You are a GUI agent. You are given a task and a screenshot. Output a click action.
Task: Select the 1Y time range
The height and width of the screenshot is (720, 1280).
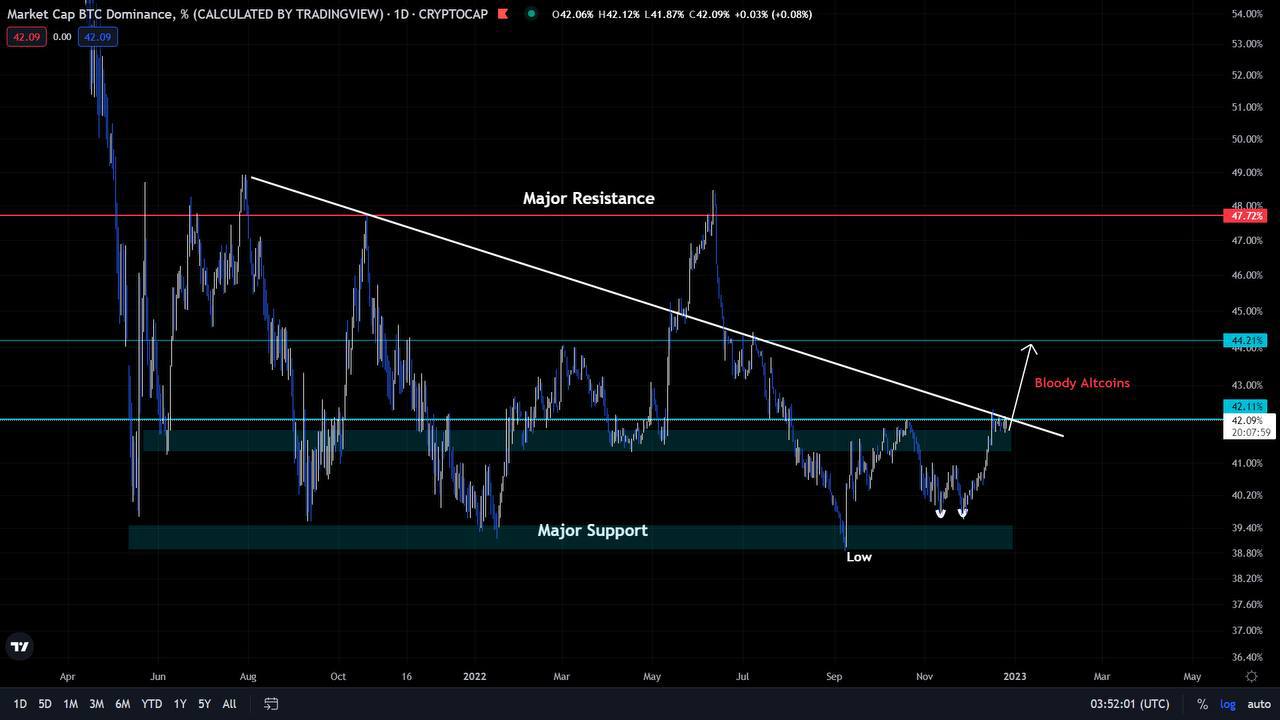180,704
